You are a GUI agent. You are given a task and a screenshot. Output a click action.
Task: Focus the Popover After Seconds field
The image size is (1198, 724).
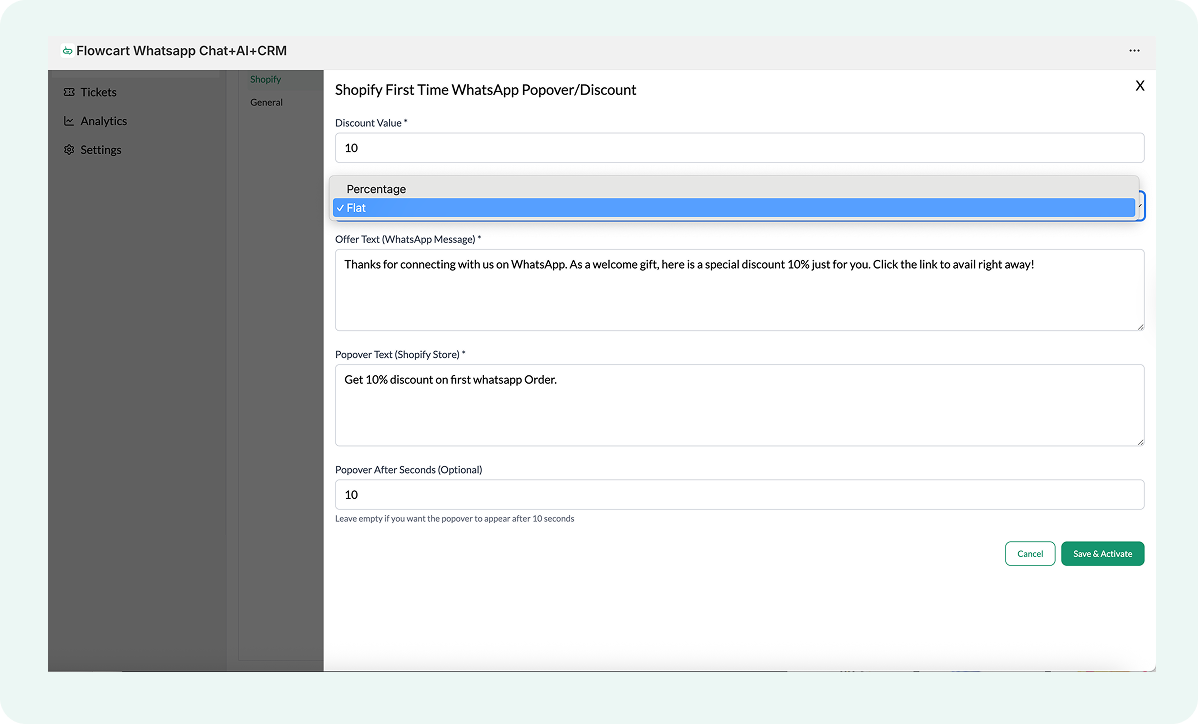point(740,494)
